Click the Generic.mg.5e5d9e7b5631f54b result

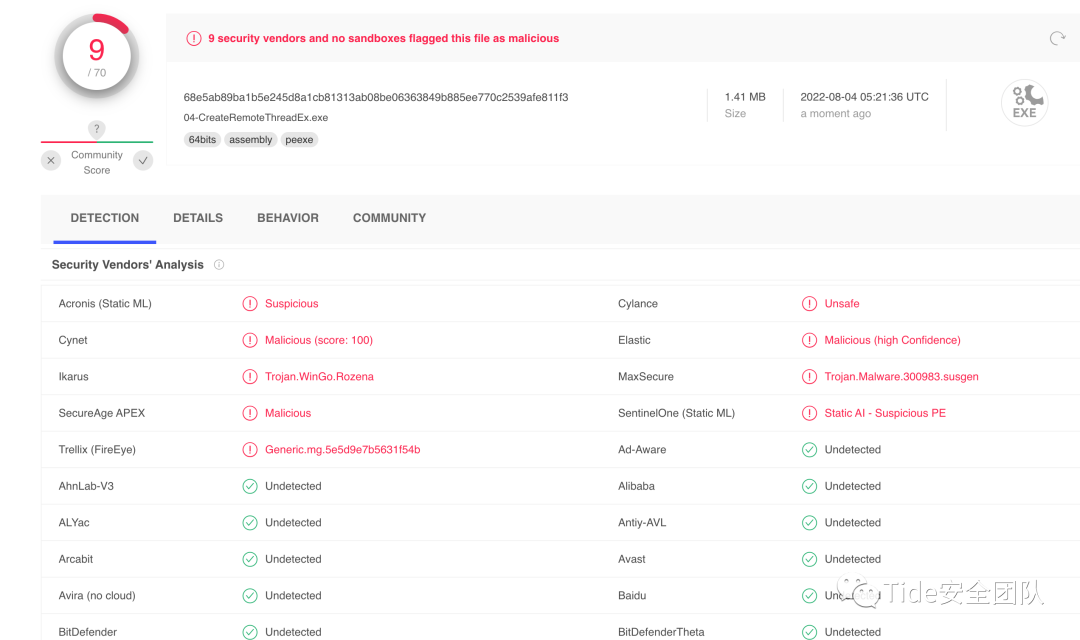pos(342,450)
